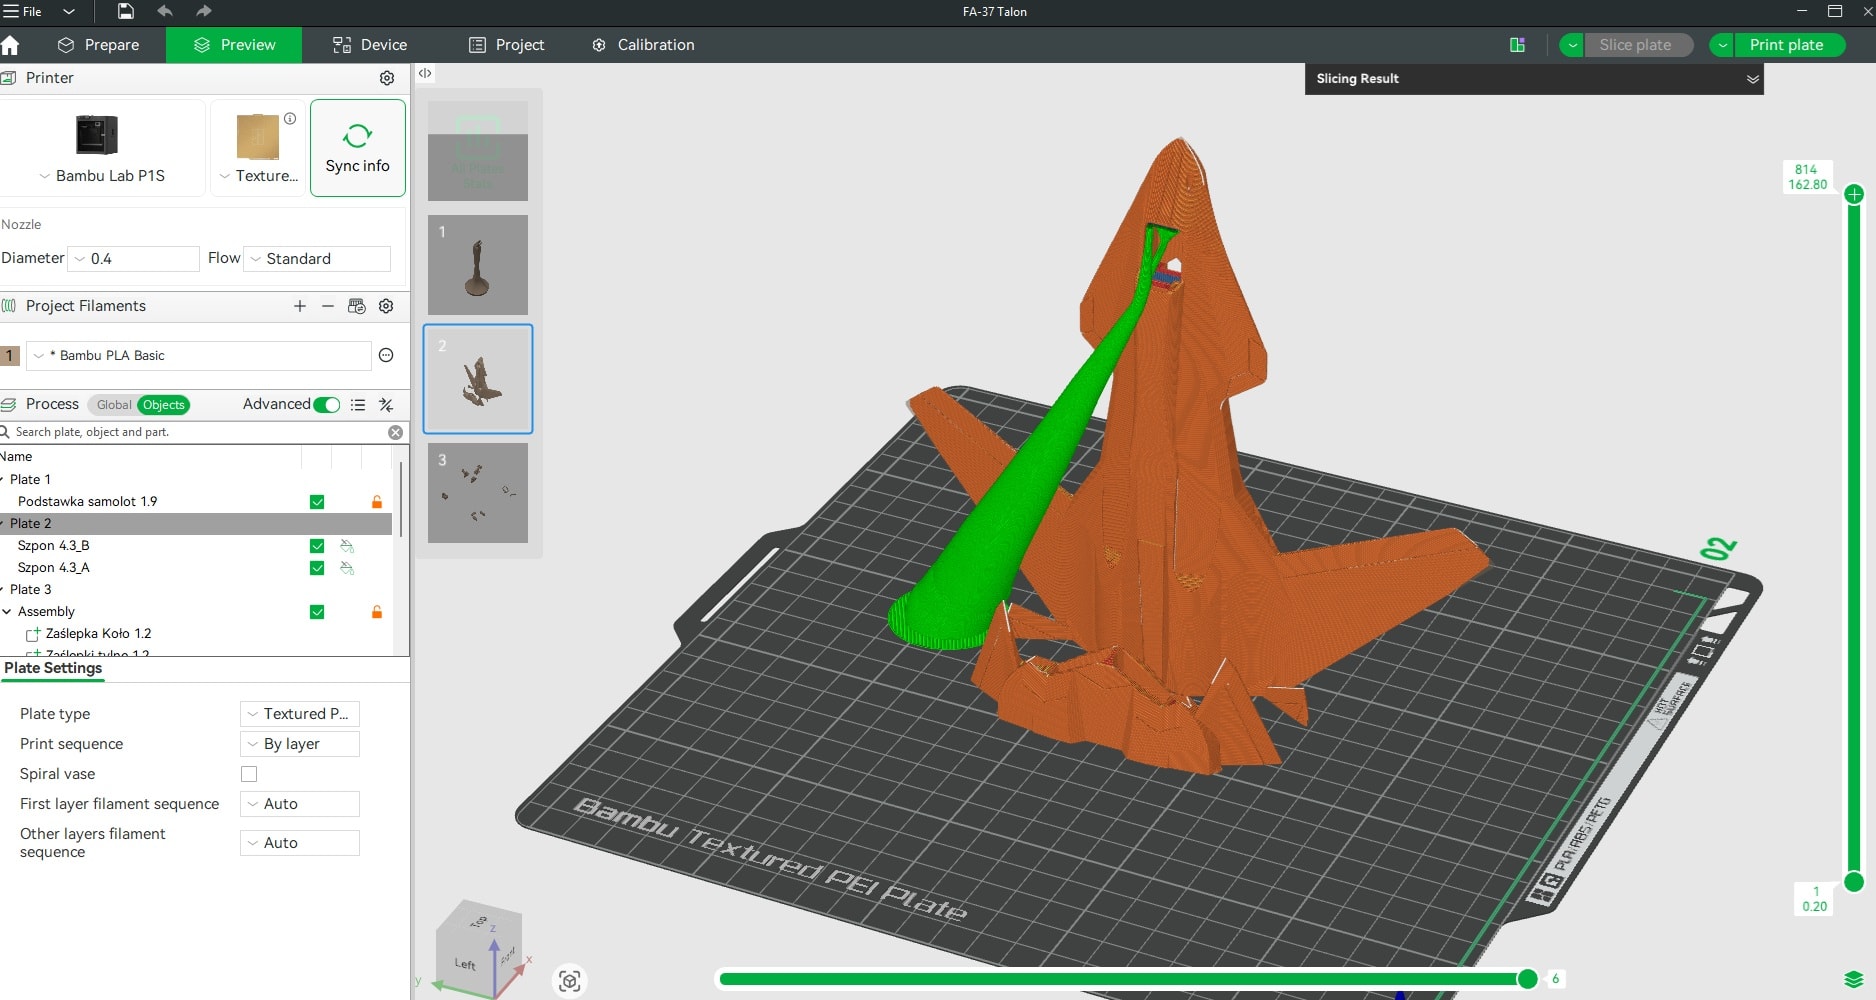Open Bambu PLA Basic filament options ellipsis
The image size is (1876, 1000).
pos(385,355)
